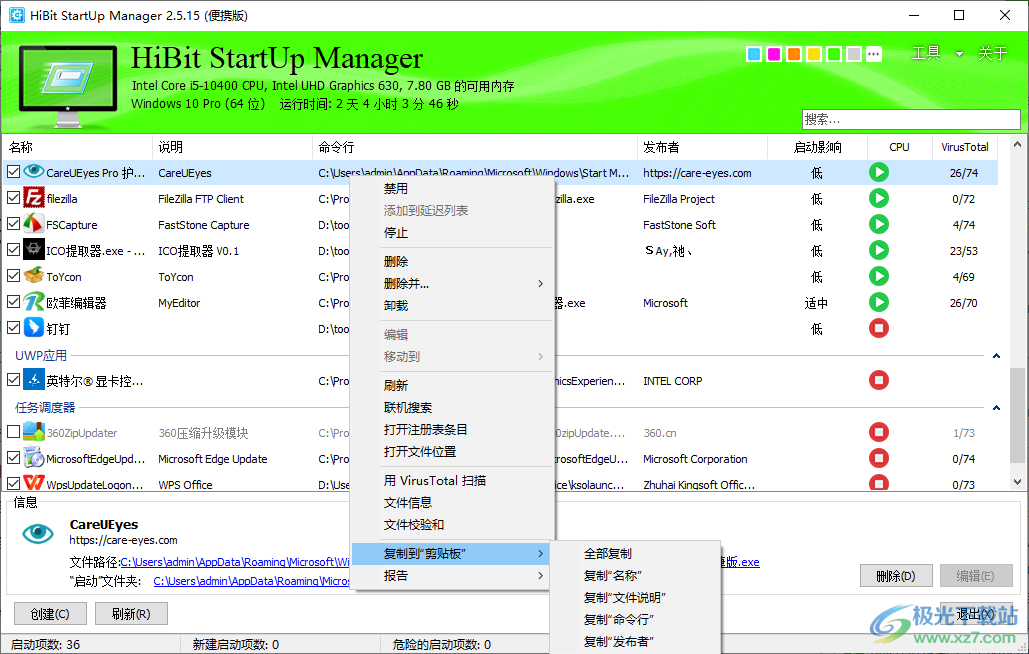Click the 创建(C) button
This screenshot has height=654, width=1029.
coord(51,614)
